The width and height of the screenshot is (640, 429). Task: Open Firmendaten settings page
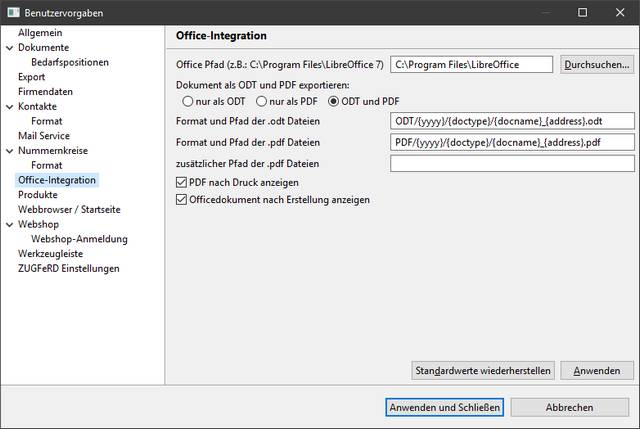point(45,91)
